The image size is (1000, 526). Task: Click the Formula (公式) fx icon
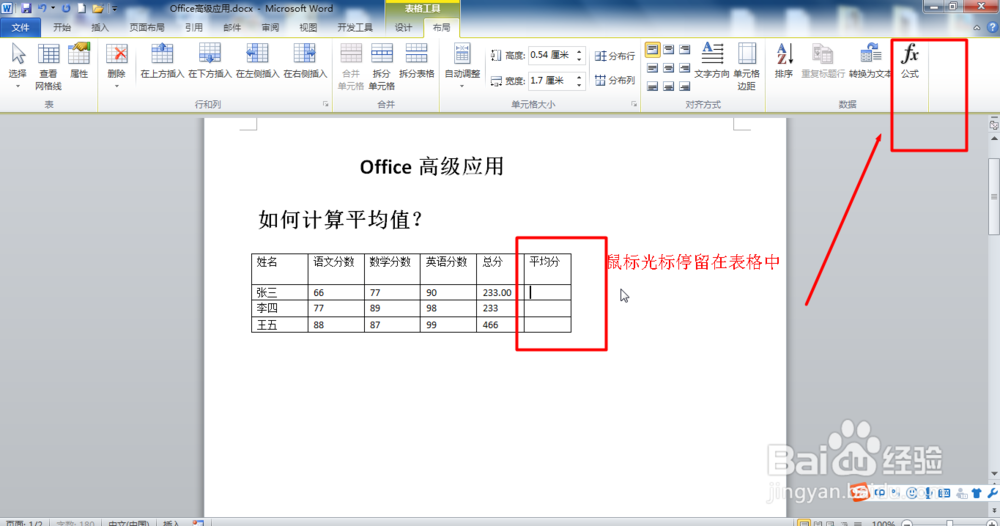tap(909, 62)
